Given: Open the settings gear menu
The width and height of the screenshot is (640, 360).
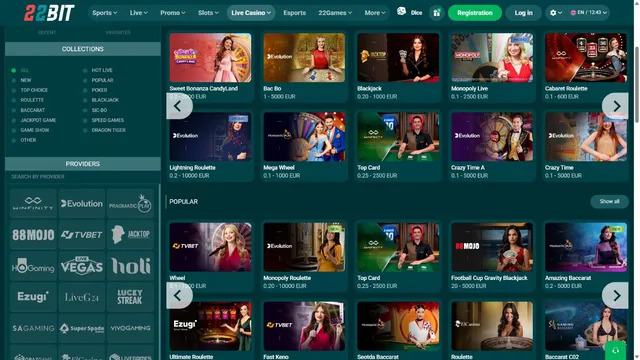Looking at the screenshot, I should 556,13.
